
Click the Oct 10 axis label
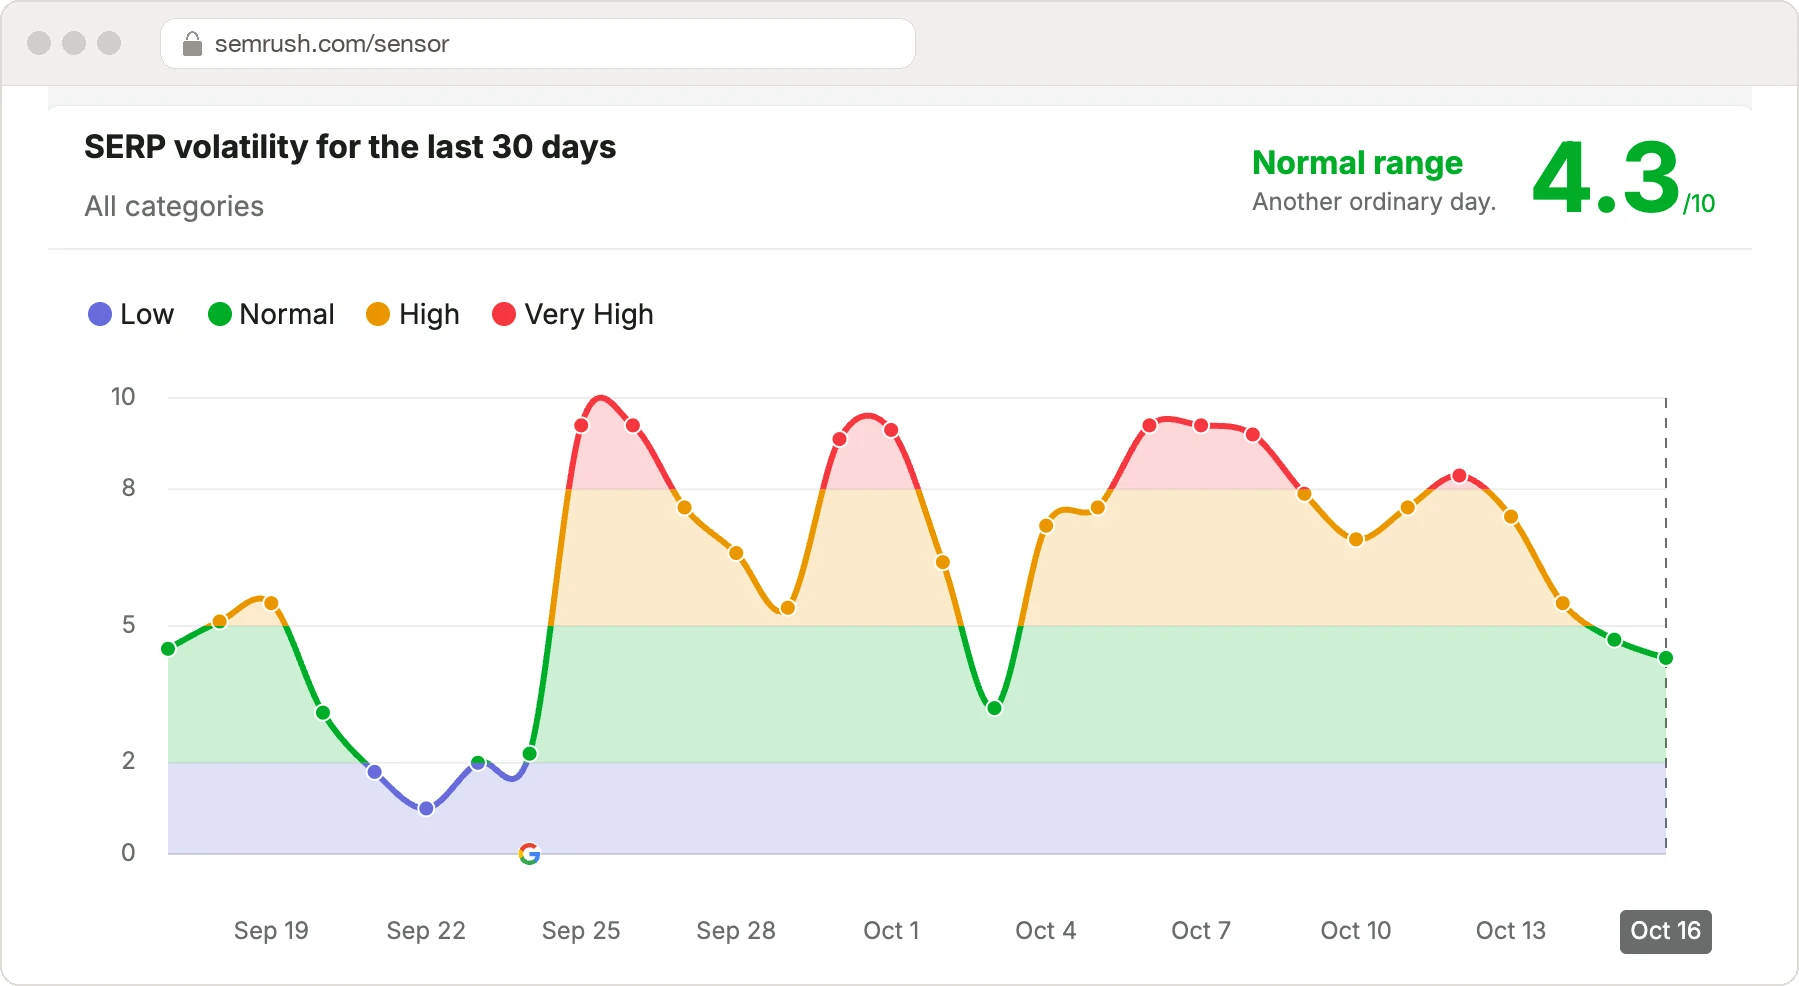pyautogui.click(x=1356, y=931)
